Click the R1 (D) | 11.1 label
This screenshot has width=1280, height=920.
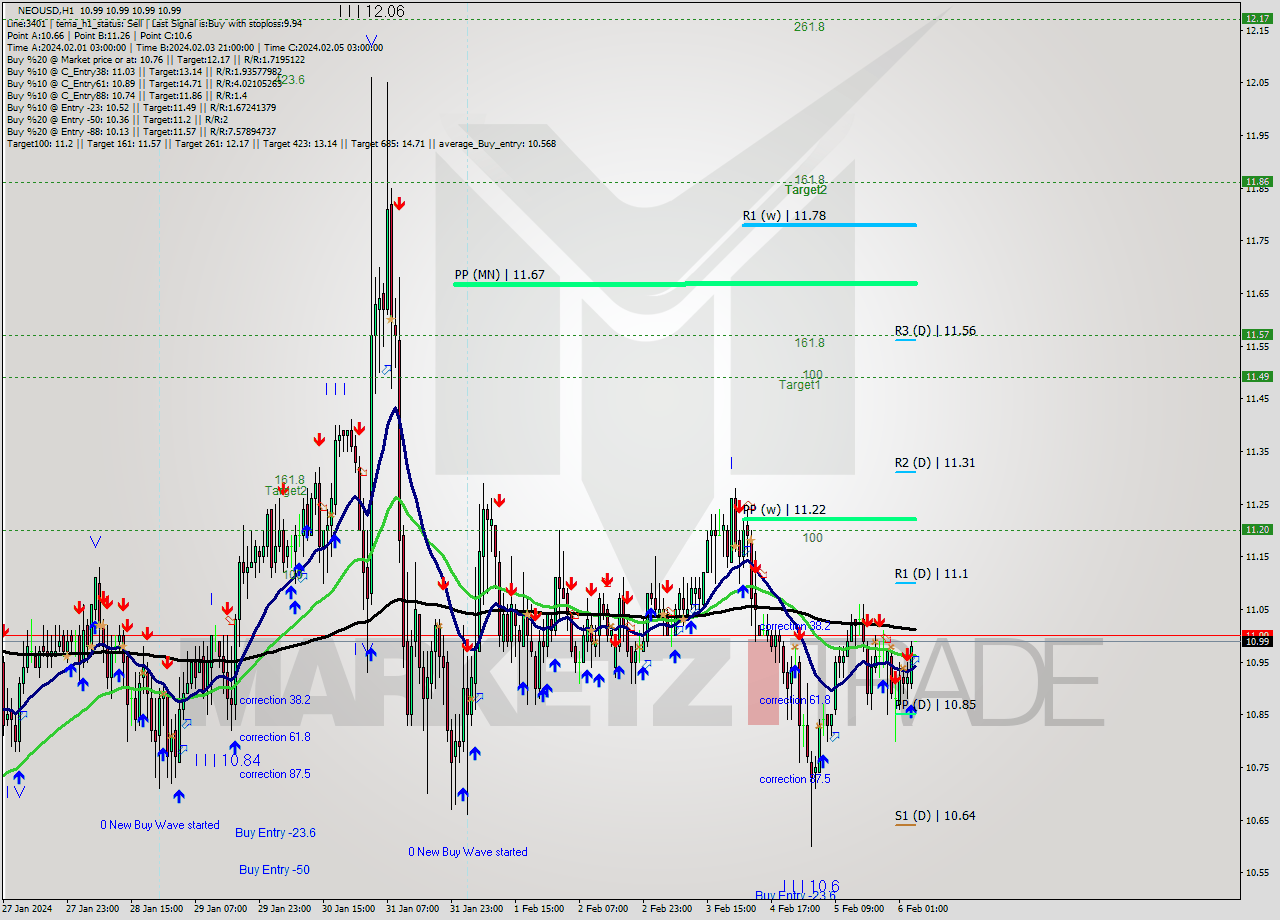coord(931,573)
